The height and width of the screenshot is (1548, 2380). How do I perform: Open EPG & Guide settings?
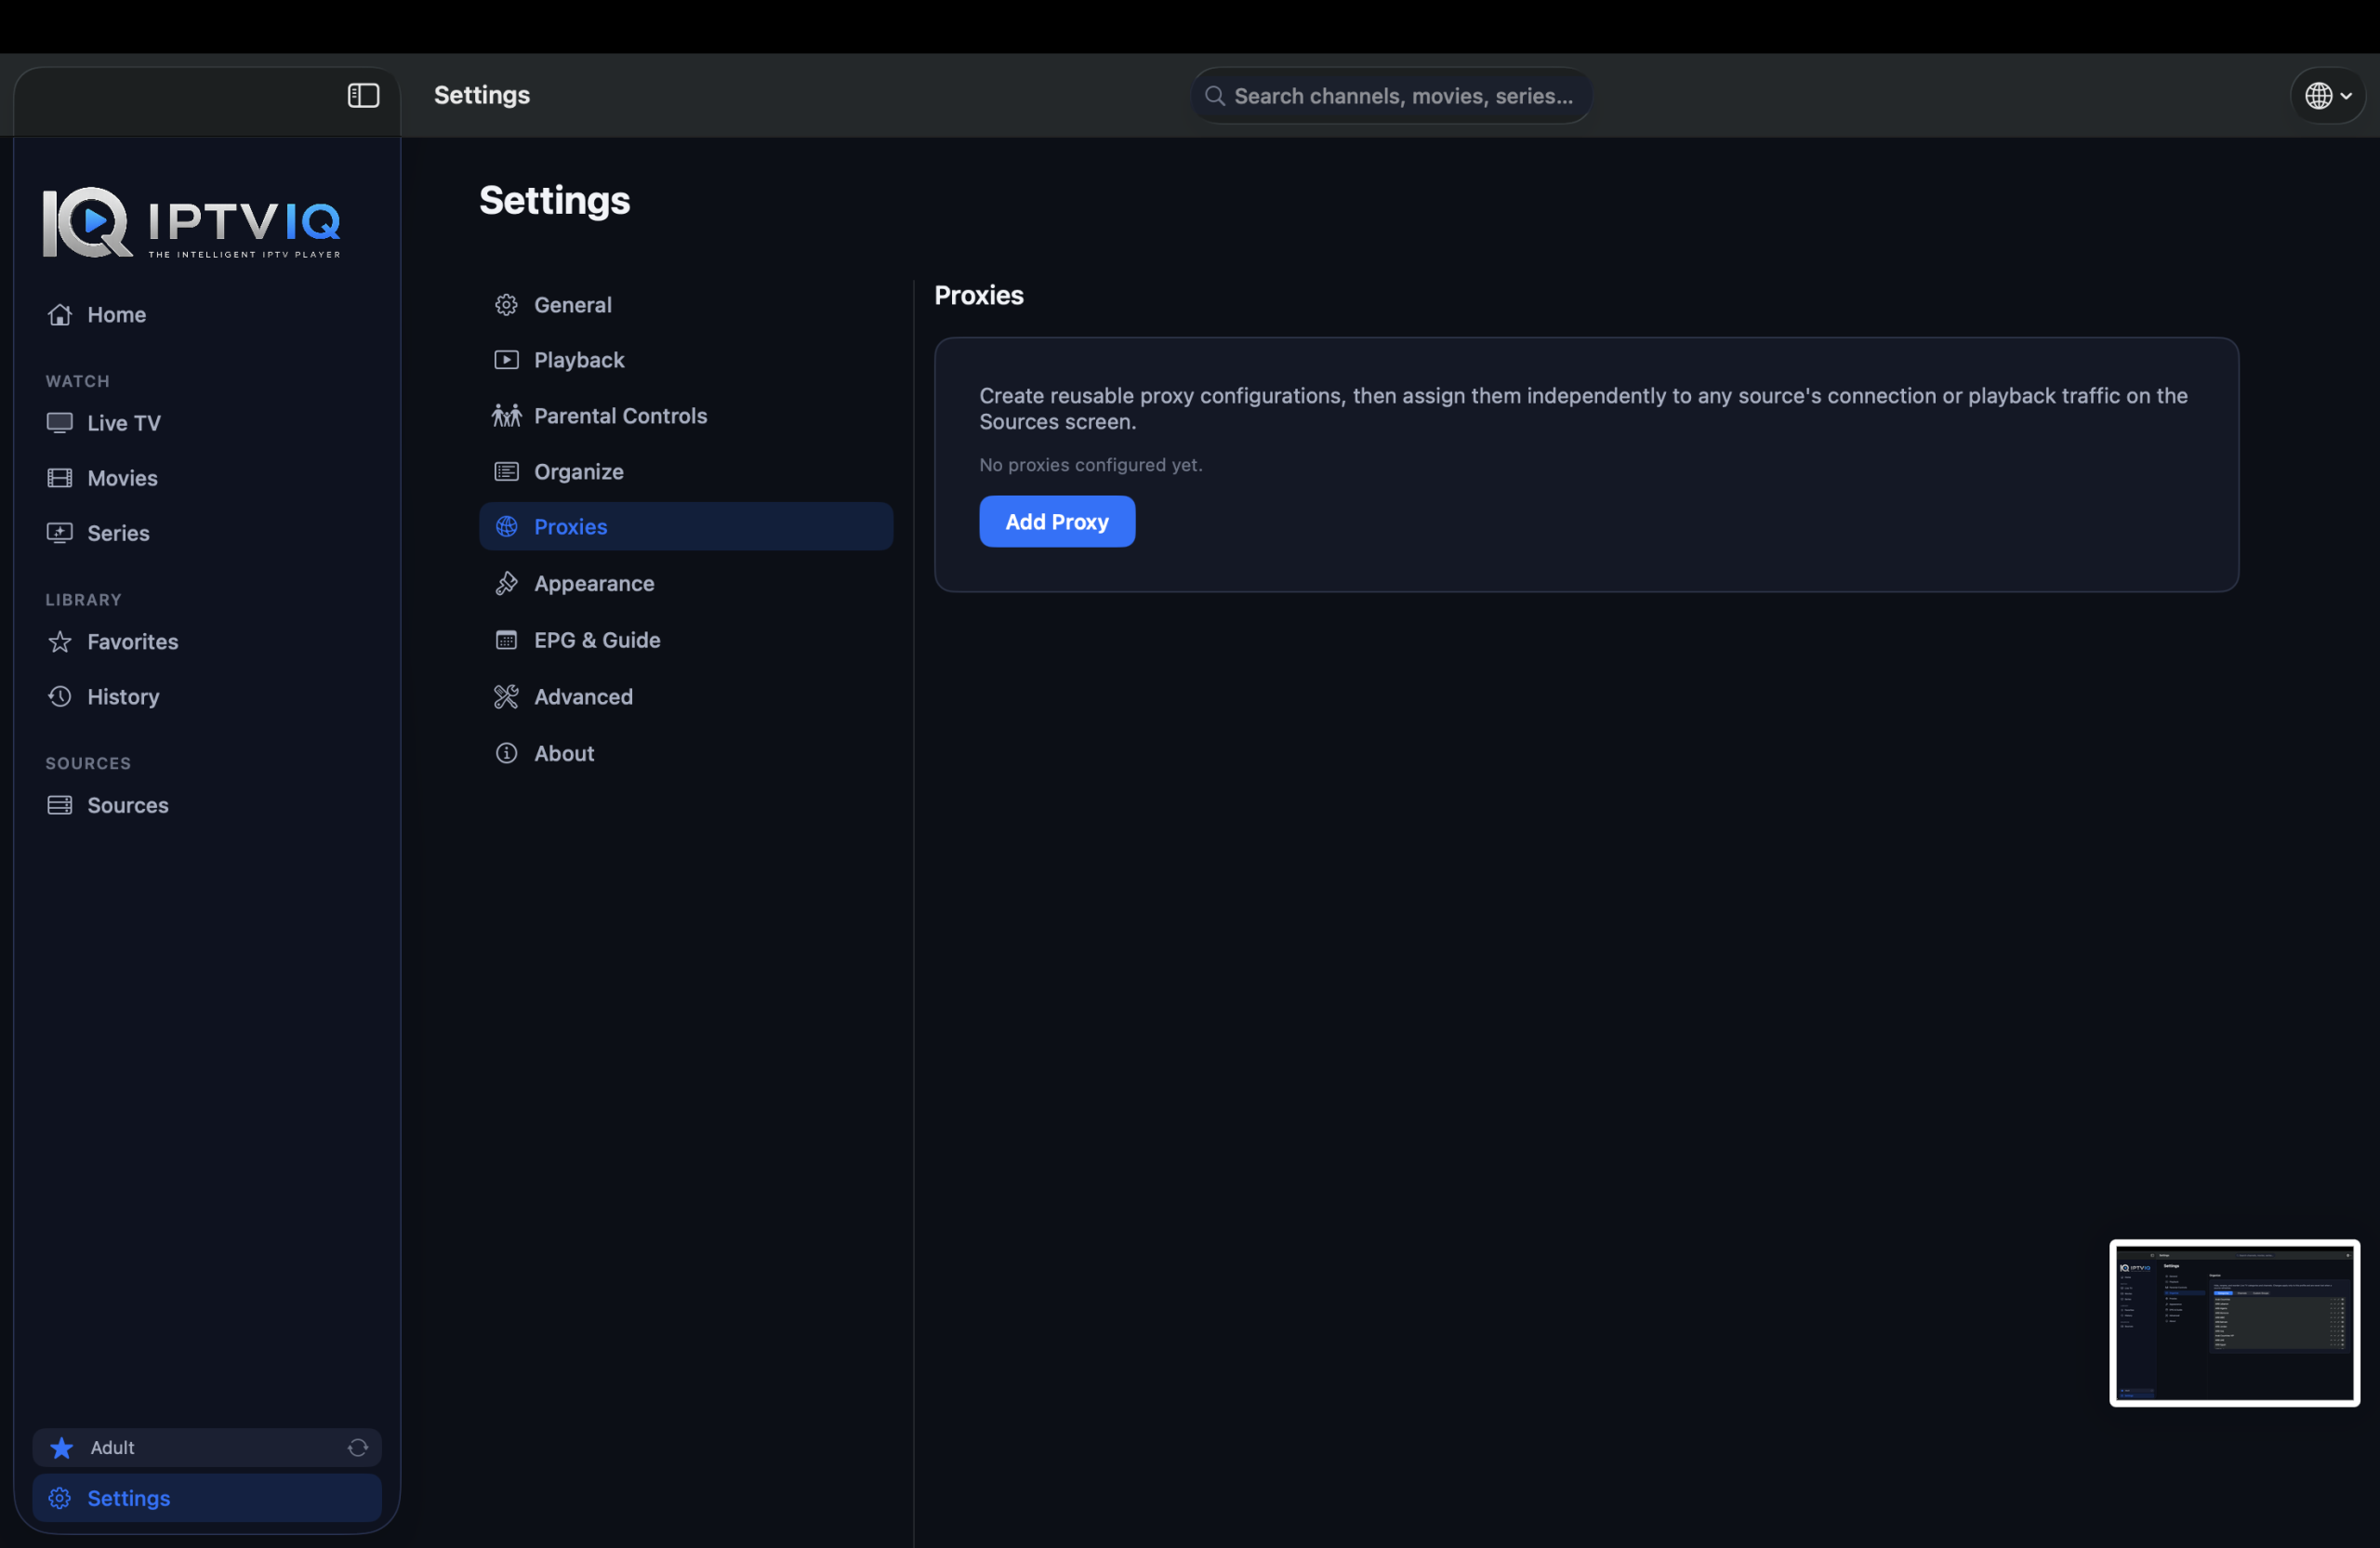(x=686, y=640)
